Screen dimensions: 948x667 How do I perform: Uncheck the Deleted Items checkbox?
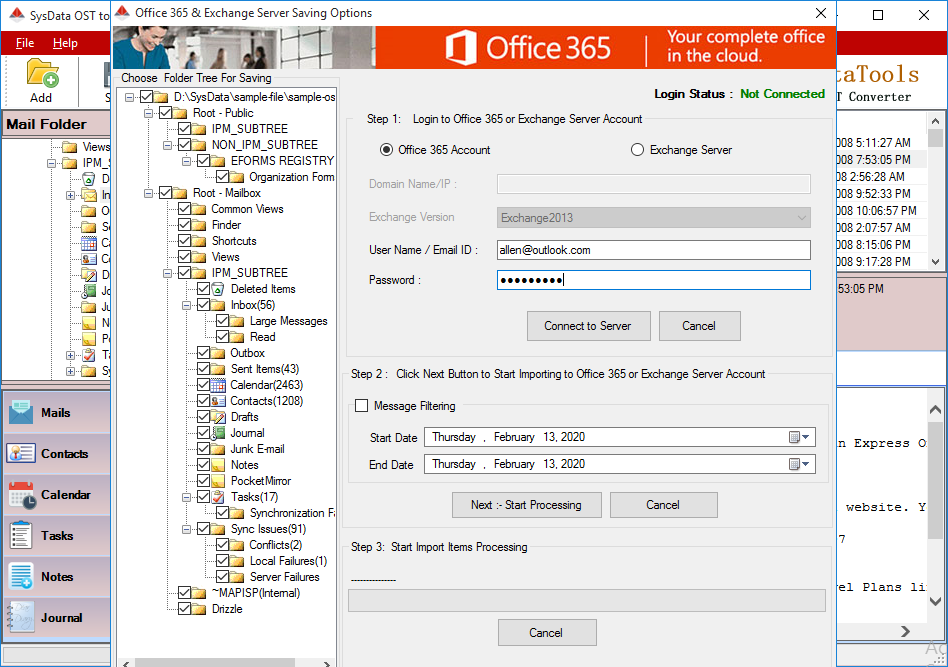pyautogui.click(x=203, y=289)
